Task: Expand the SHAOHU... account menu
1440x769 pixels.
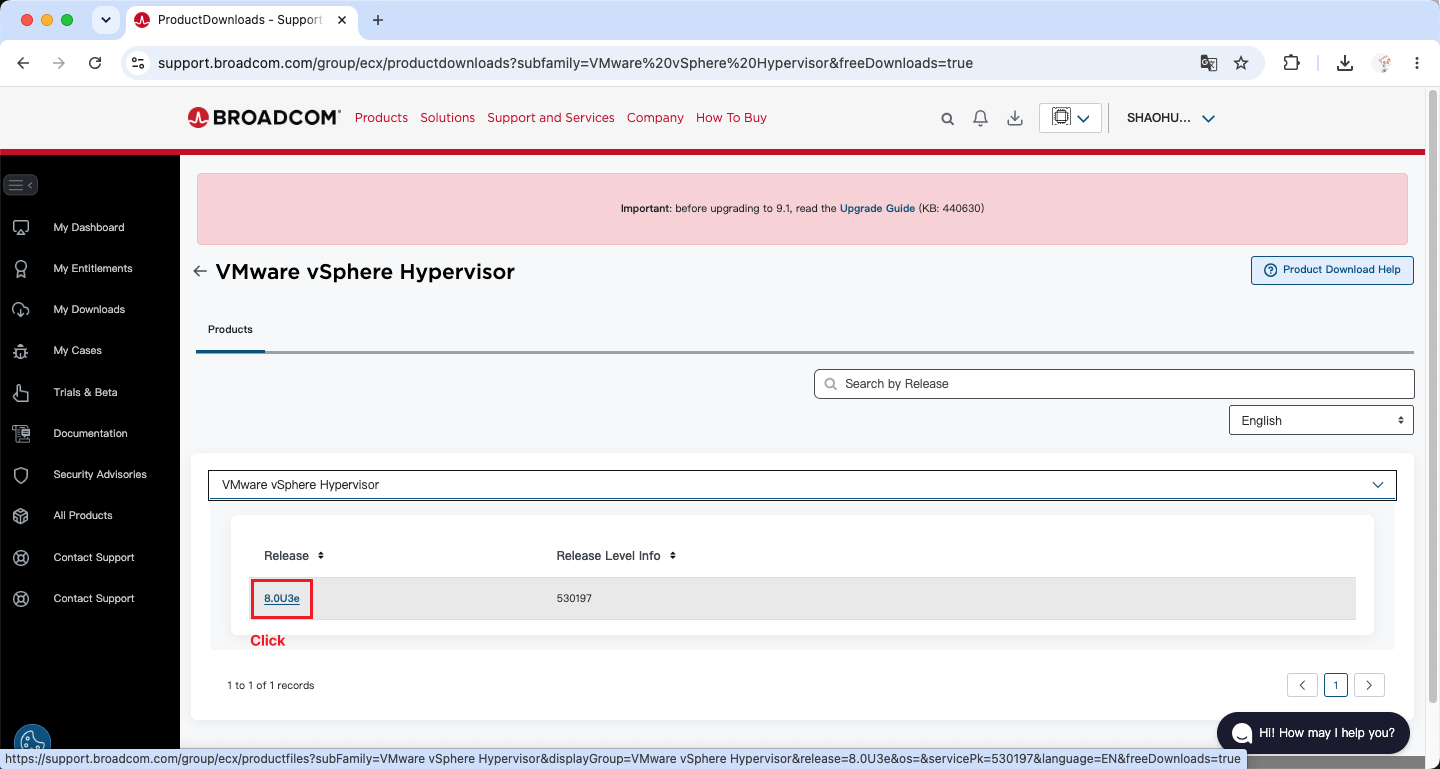Action: [1171, 118]
